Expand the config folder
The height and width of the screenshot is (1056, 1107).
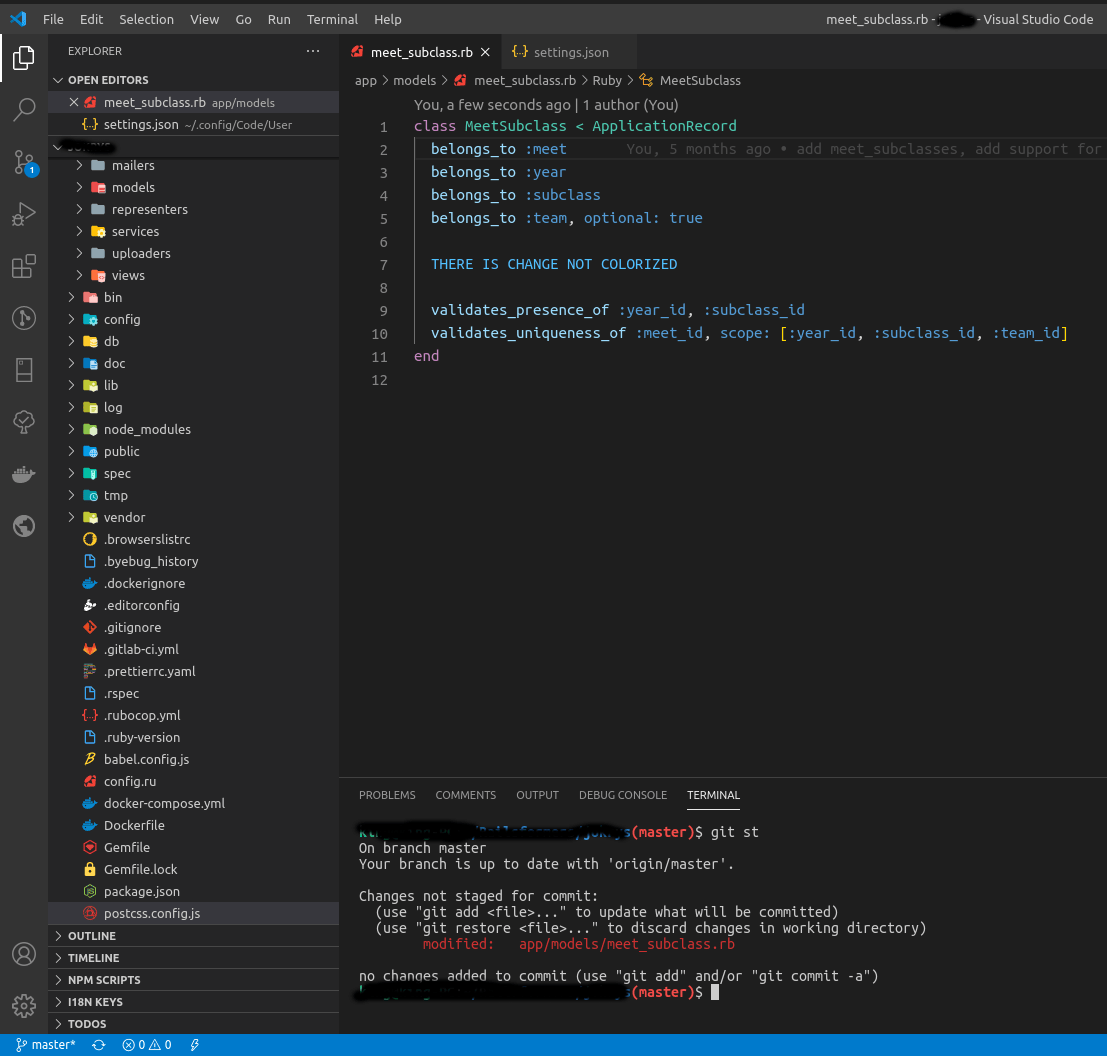(x=193, y=319)
